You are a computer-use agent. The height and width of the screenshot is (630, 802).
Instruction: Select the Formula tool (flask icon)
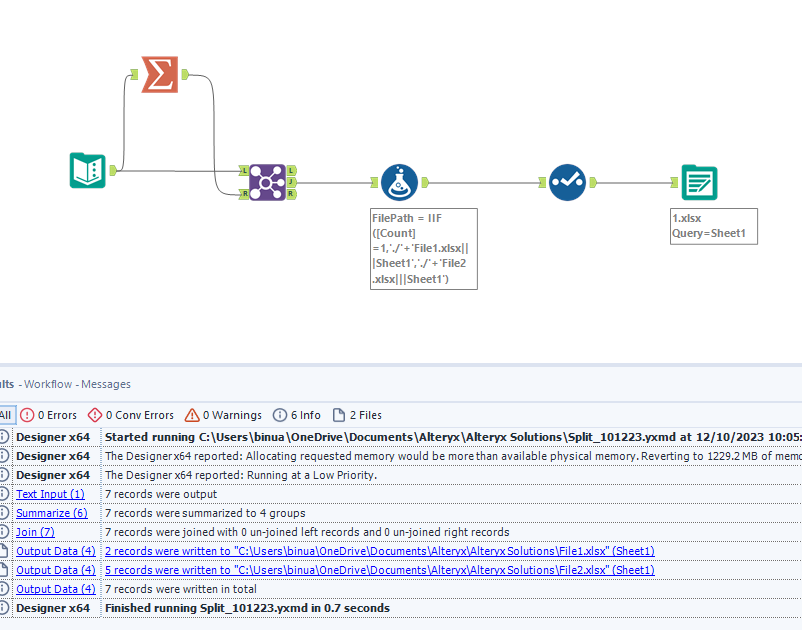[x=399, y=183]
